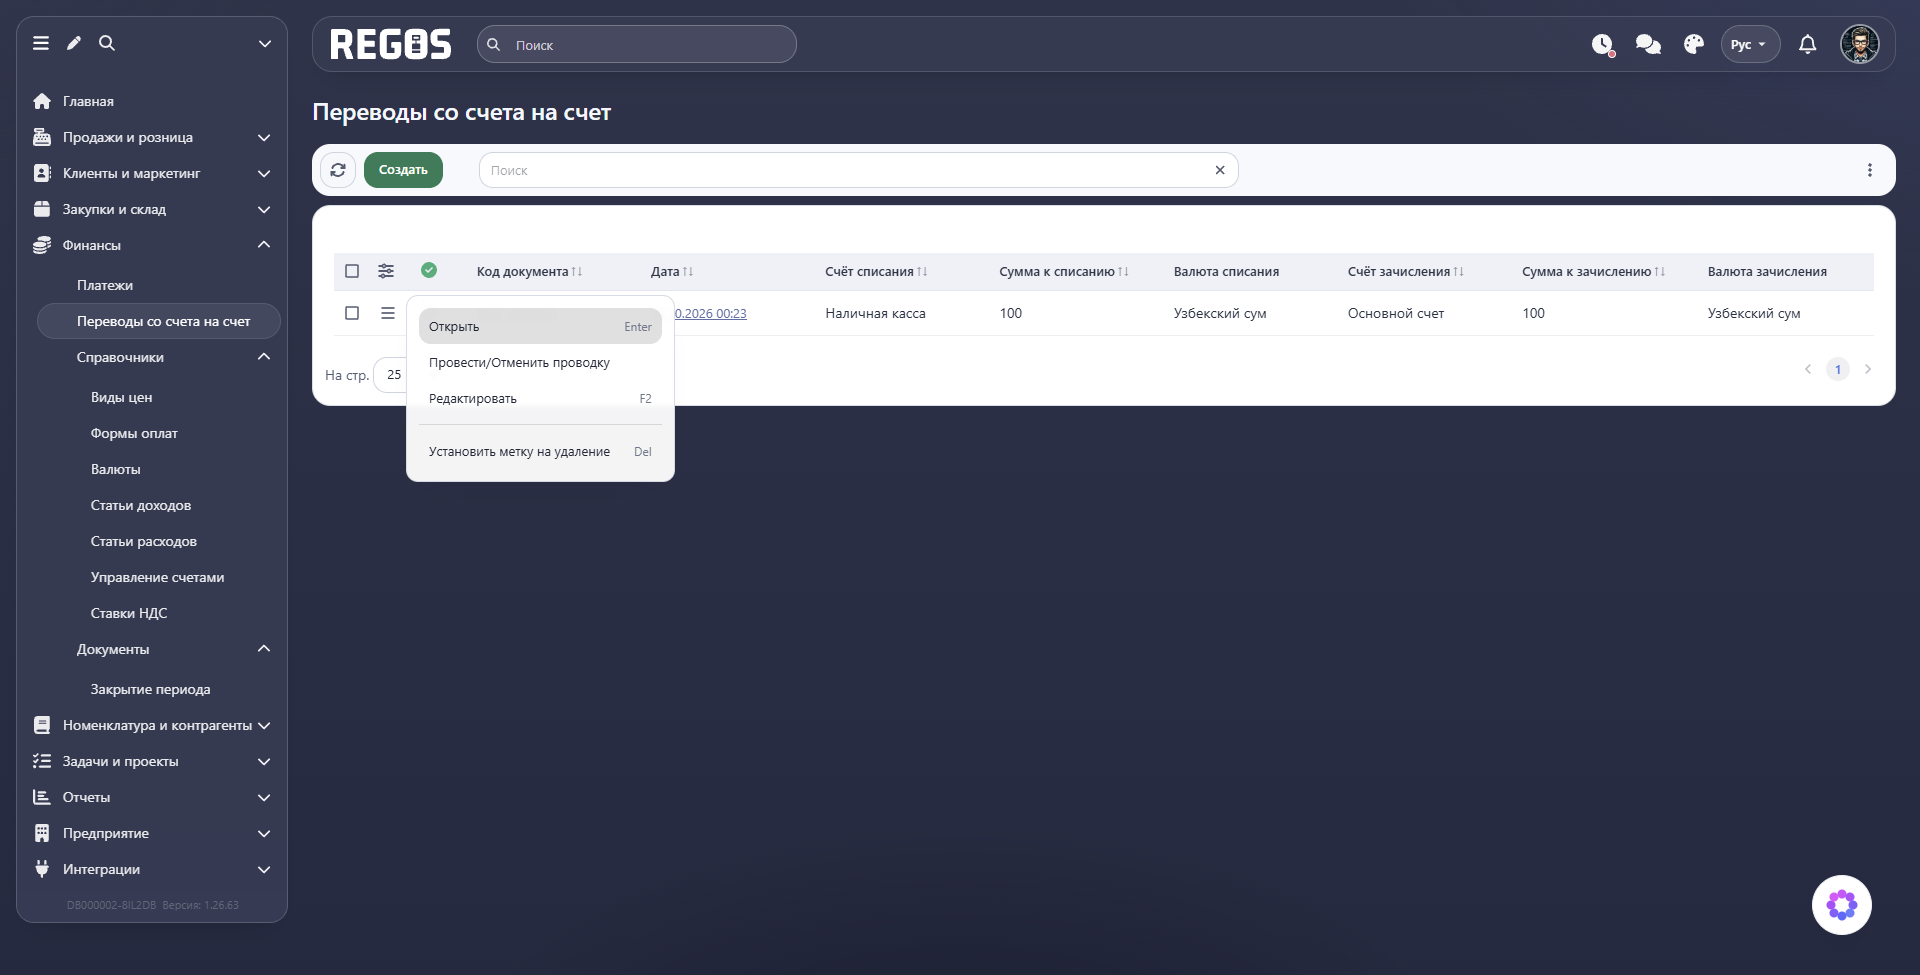The height and width of the screenshot is (975, 1920).
Task: Go to Главная home item
Action: pyautogui.click(x=88, y=101)
